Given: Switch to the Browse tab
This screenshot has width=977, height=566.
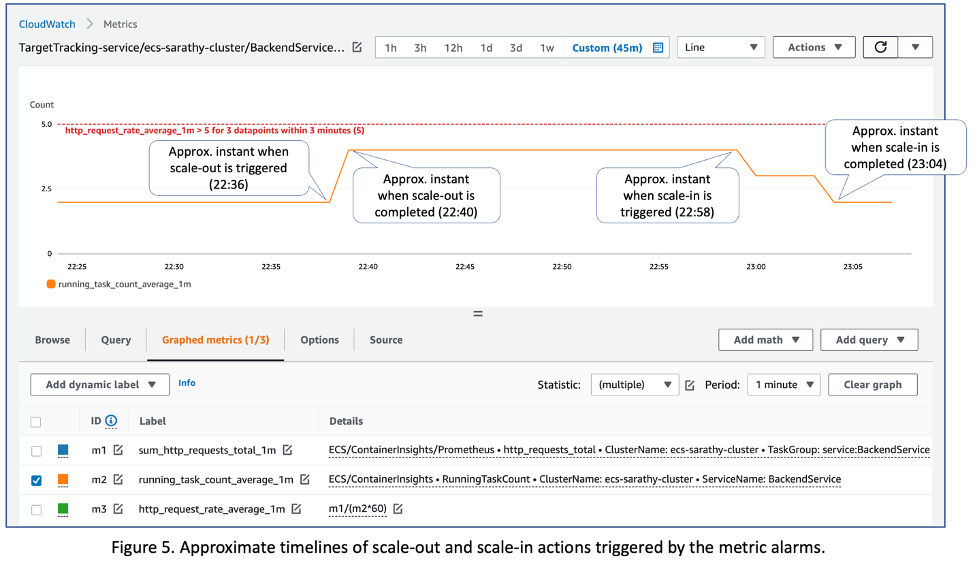Looking at the screenshot, I should click(52, 340).
